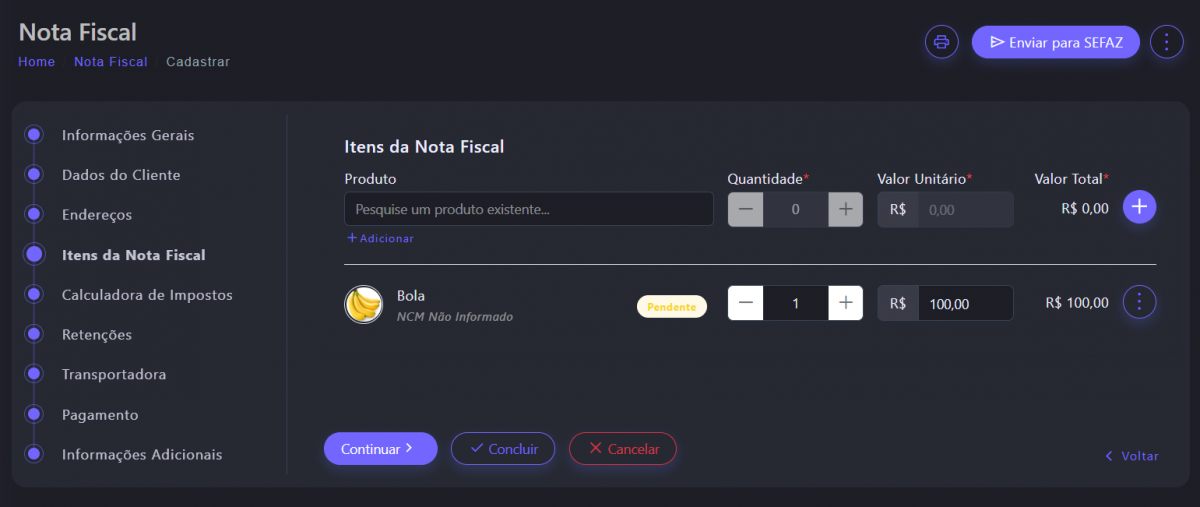Open the top-right three-dot options menu

tap(1166, 42)
